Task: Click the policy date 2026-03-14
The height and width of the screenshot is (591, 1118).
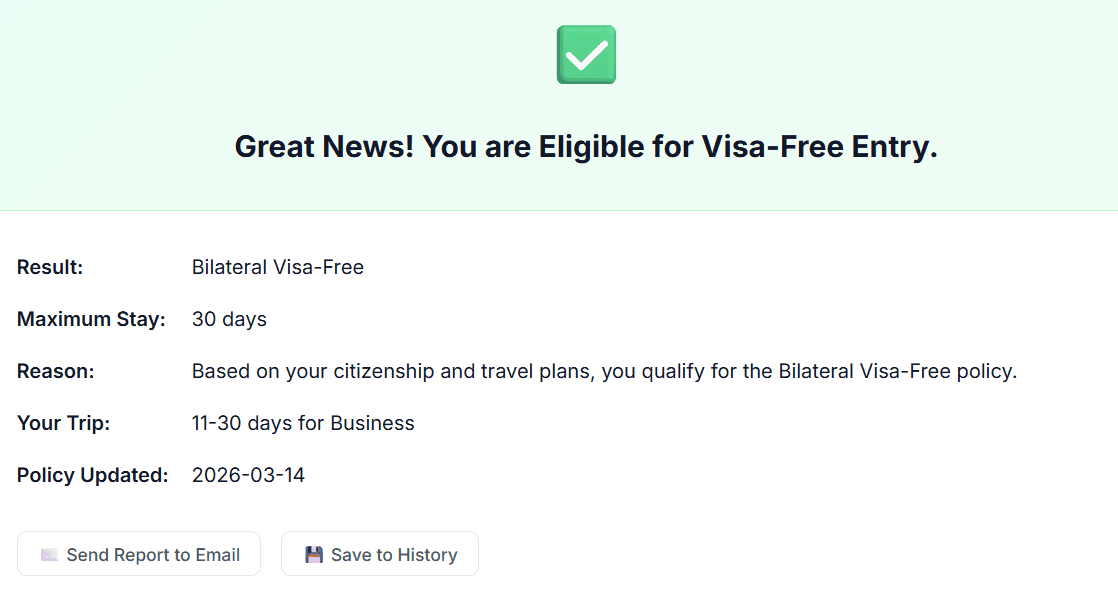Action: (x=248, y=475)
